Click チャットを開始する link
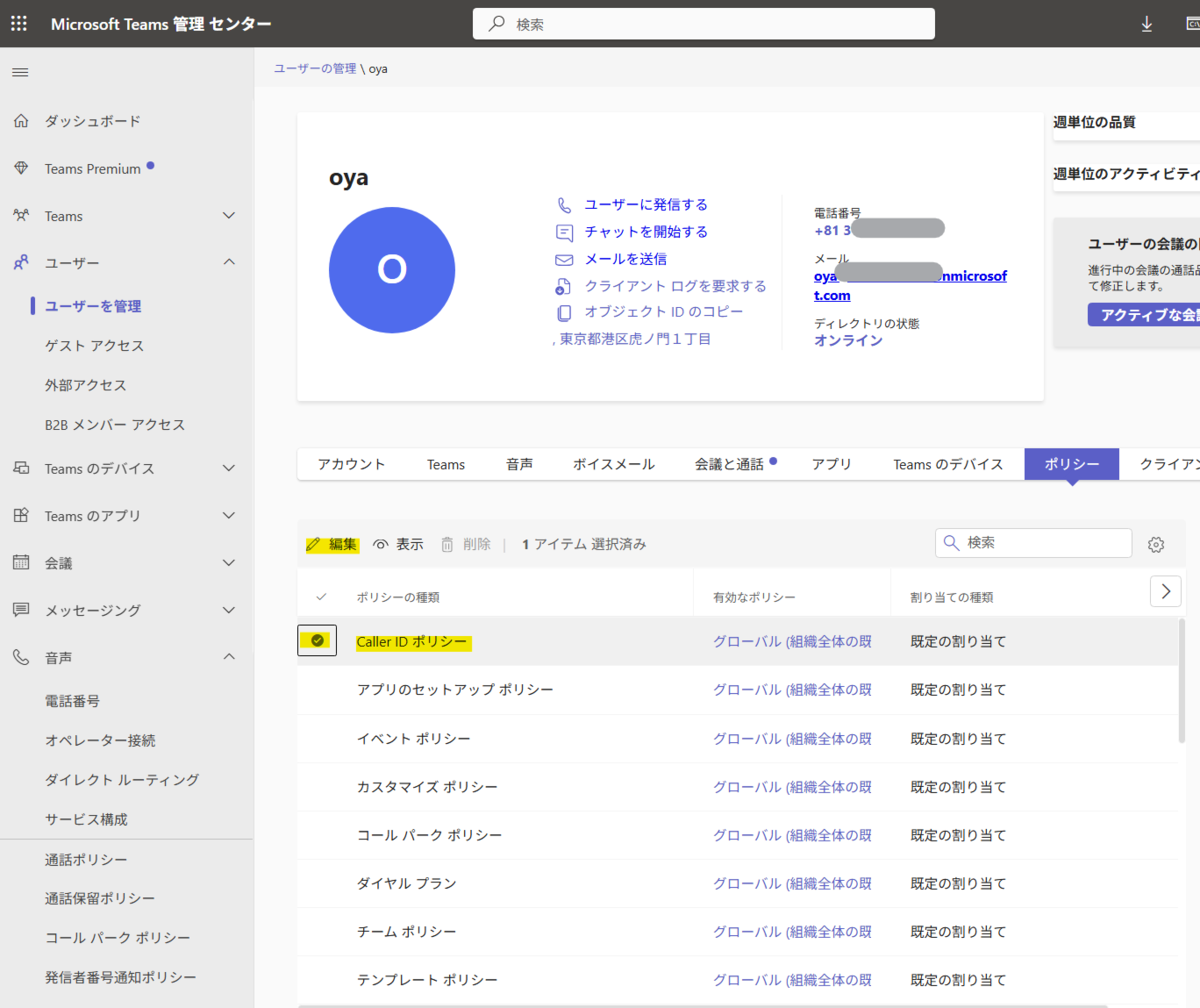The height and width of the screenshot is (1008, 1200). click(646, 232)
